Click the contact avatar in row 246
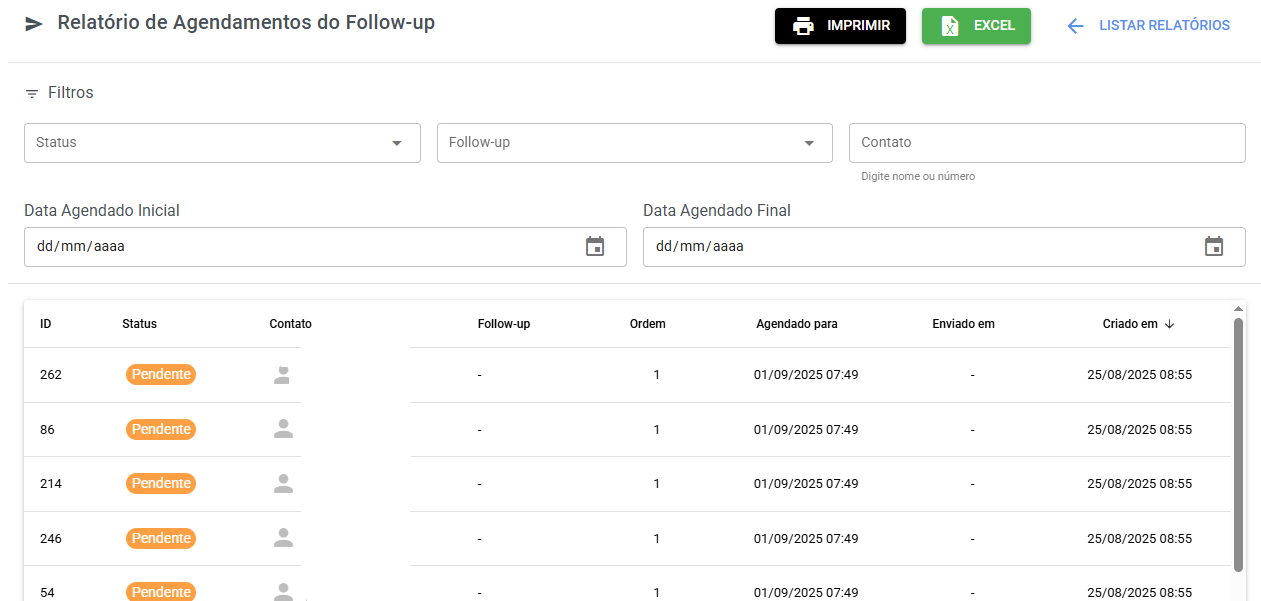 (283, 538)
